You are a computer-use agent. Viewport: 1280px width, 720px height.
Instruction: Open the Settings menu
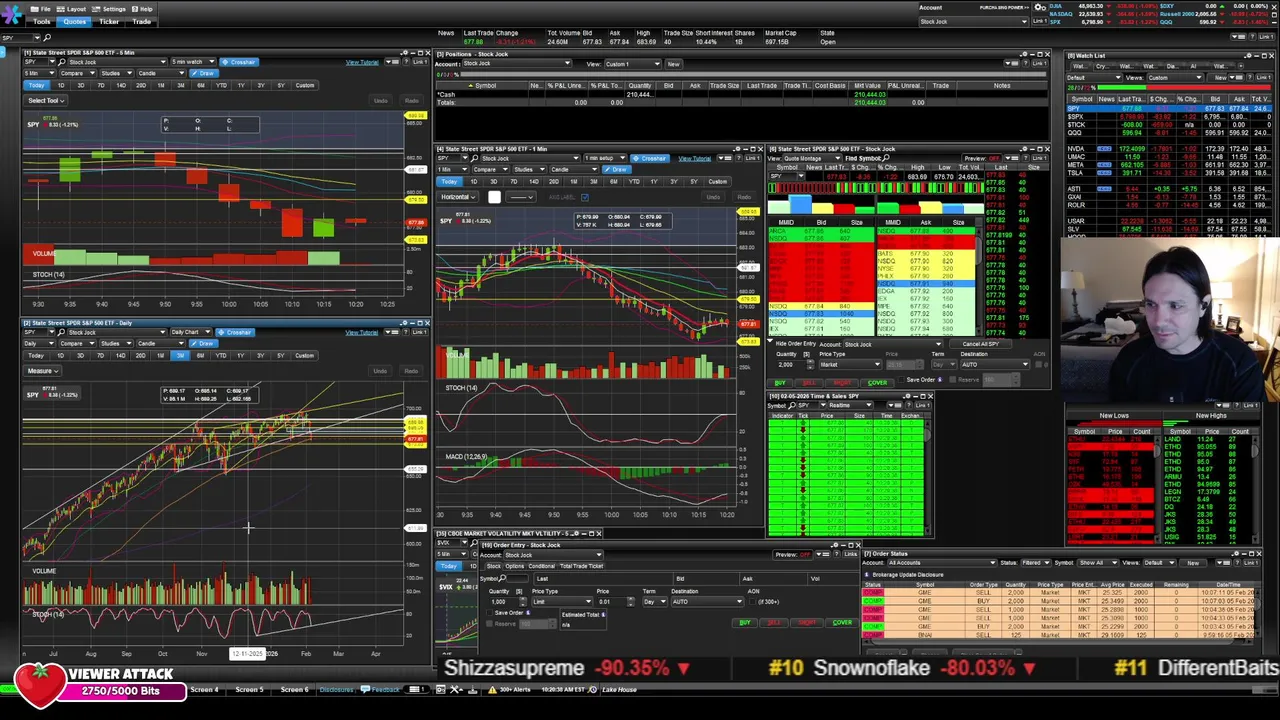110,9
